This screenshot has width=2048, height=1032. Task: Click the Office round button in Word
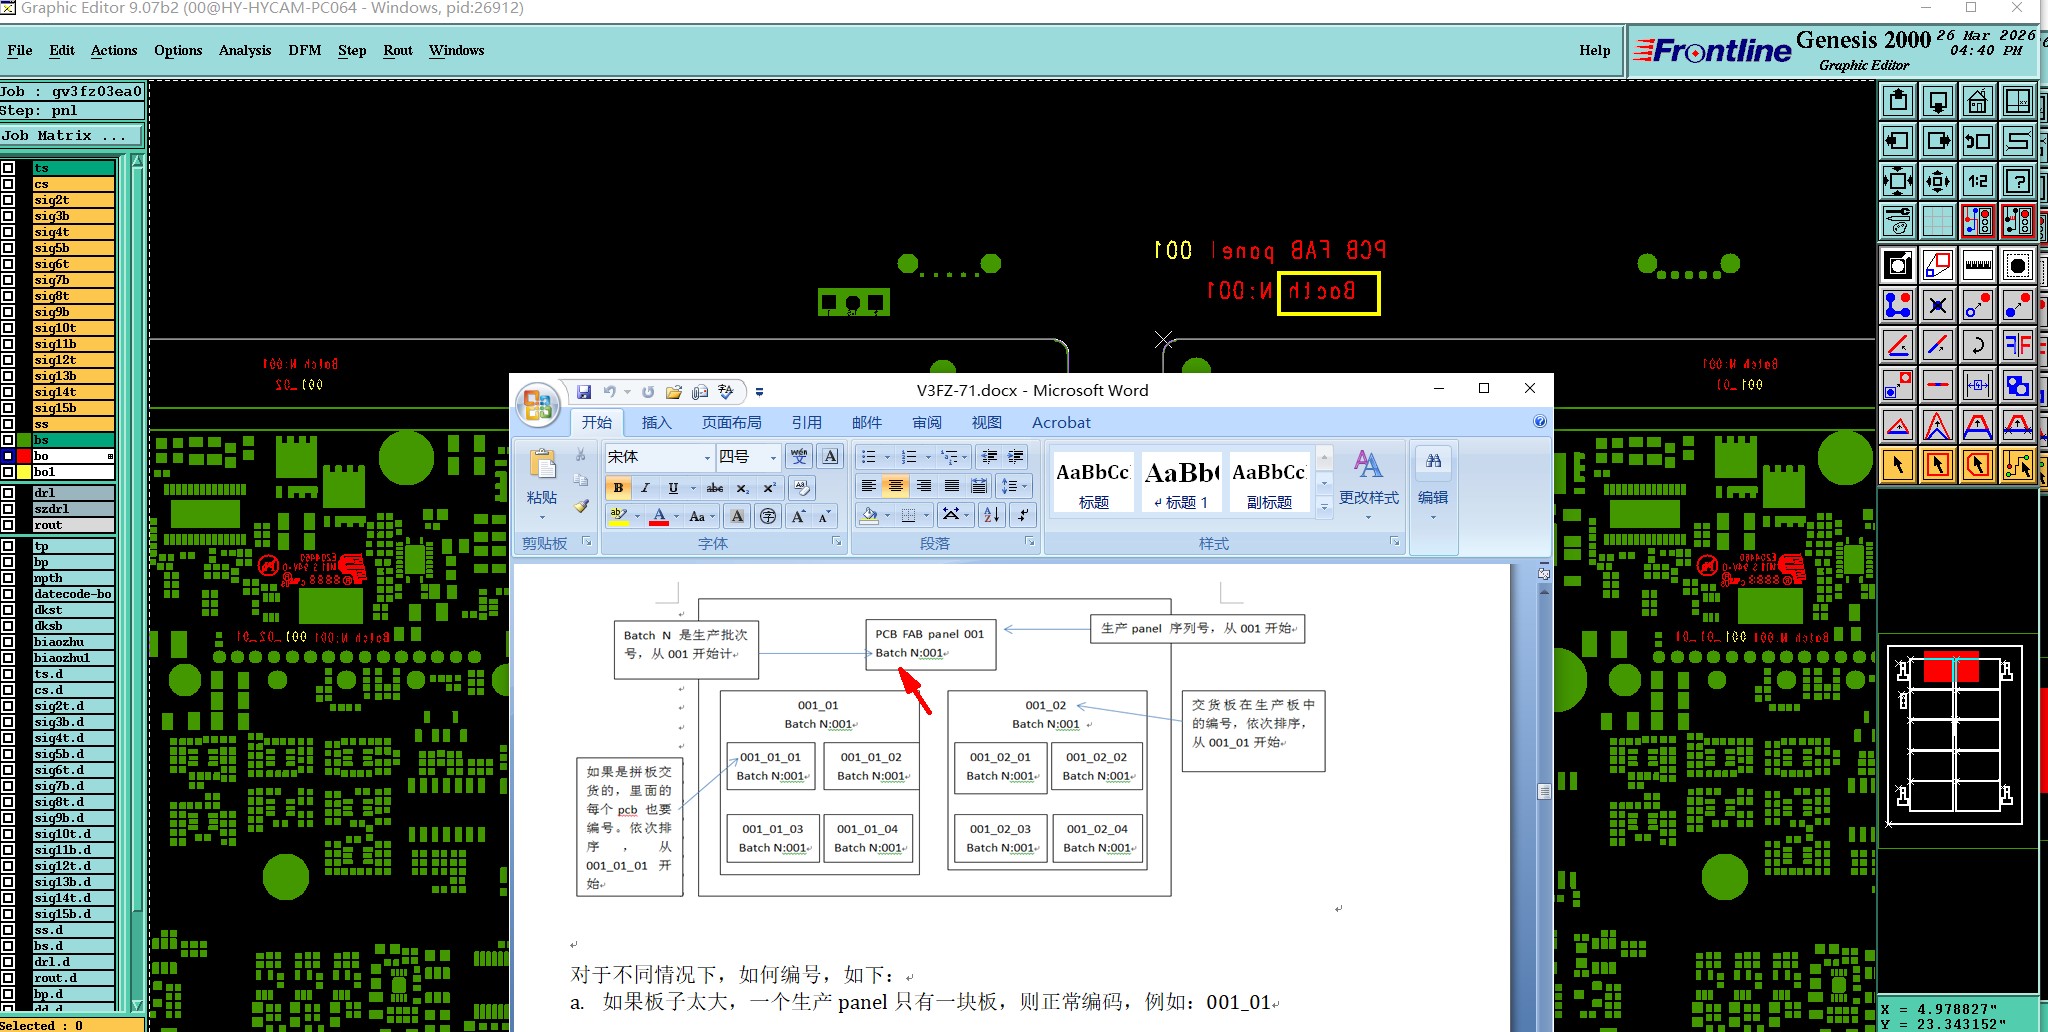(x=538, y=404)
